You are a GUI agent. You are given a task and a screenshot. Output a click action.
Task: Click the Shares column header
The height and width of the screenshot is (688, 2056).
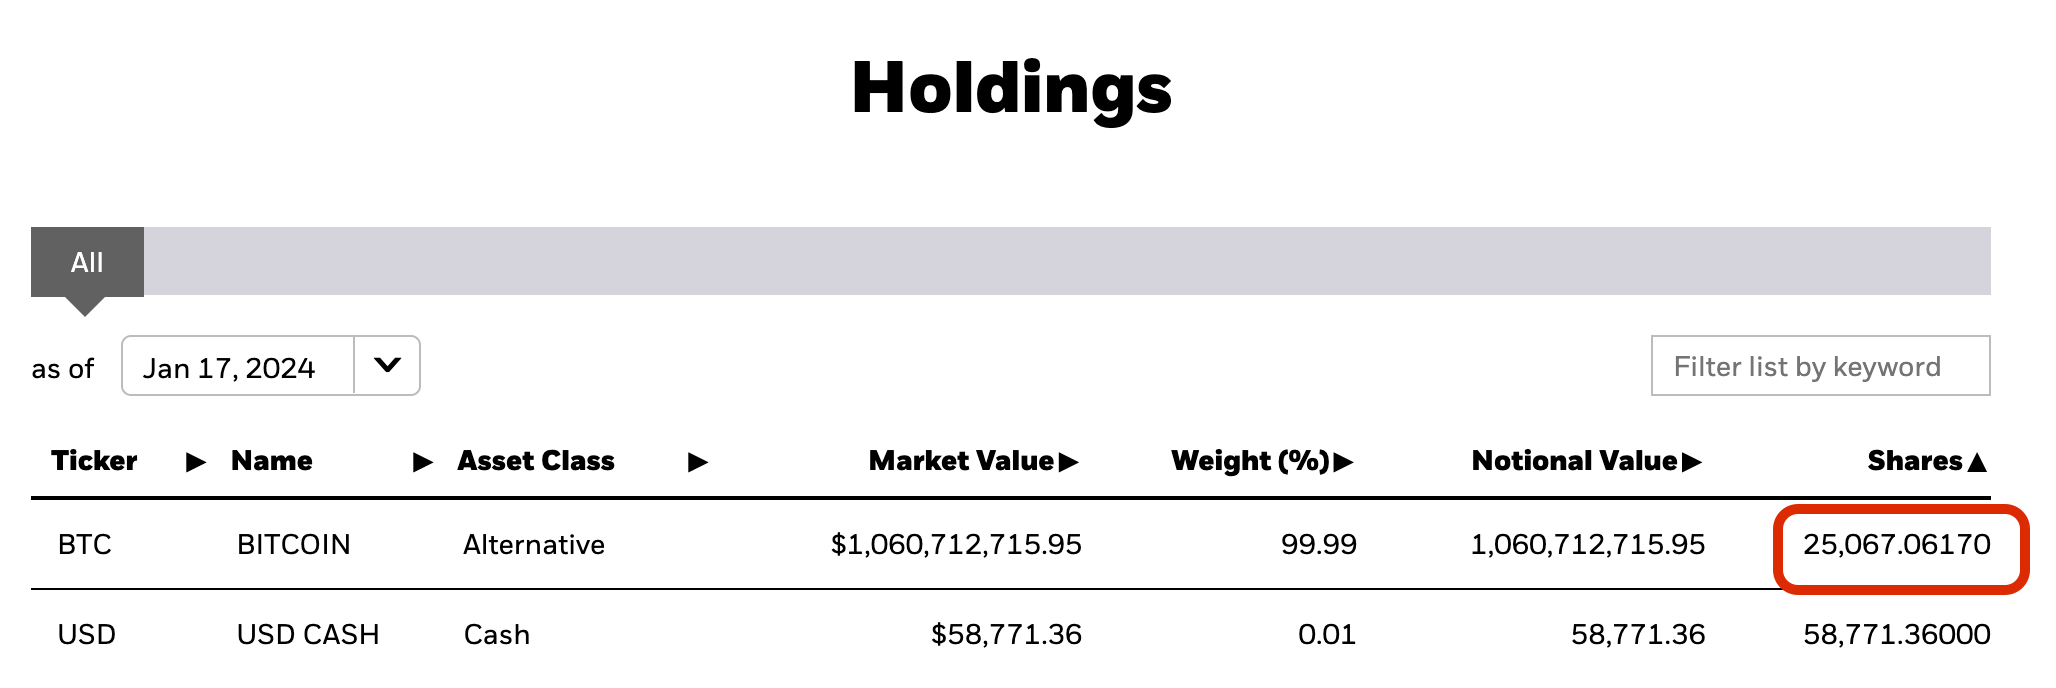coord(1915,461)
